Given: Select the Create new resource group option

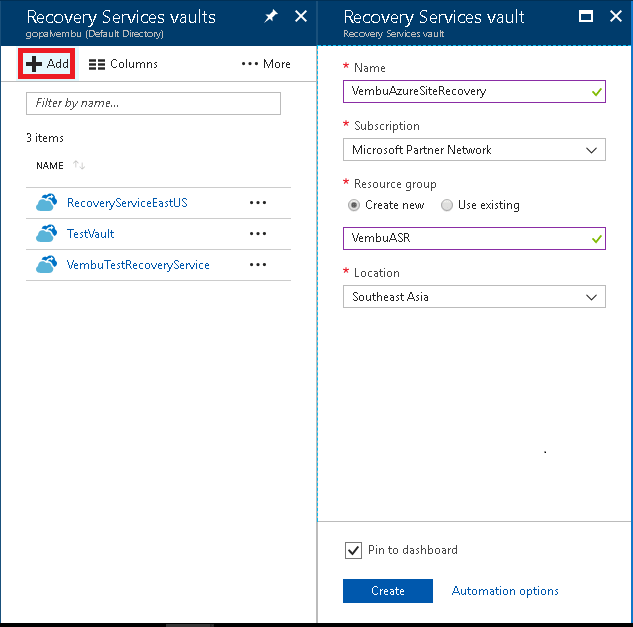Looking at the screenshot, I should pos(354,205).
